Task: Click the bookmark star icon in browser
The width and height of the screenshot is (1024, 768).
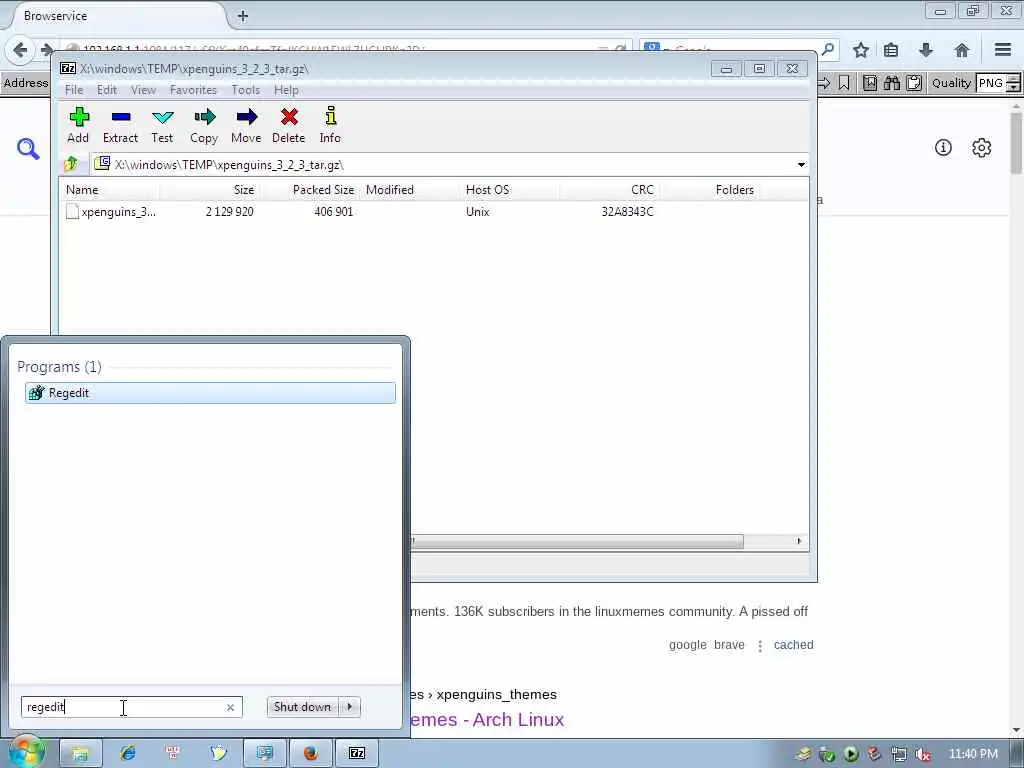Action: coord(861,50)
